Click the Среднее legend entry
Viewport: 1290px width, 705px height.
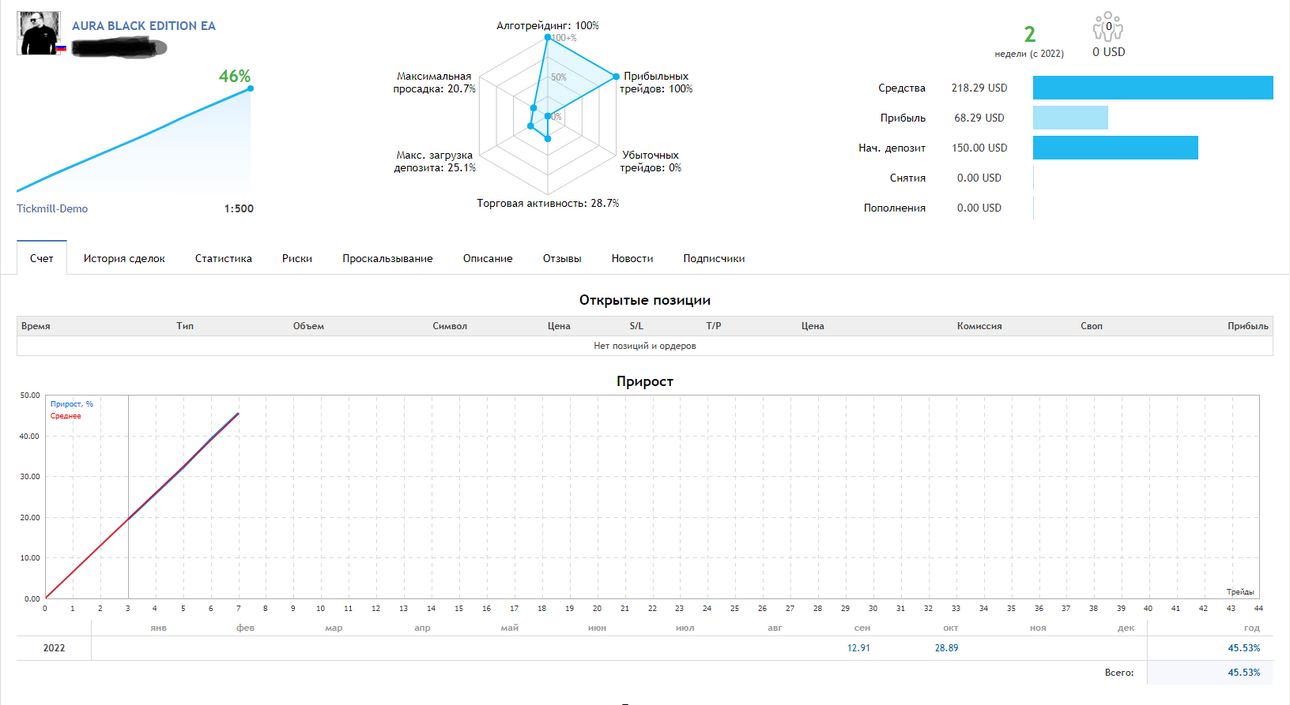66,416
